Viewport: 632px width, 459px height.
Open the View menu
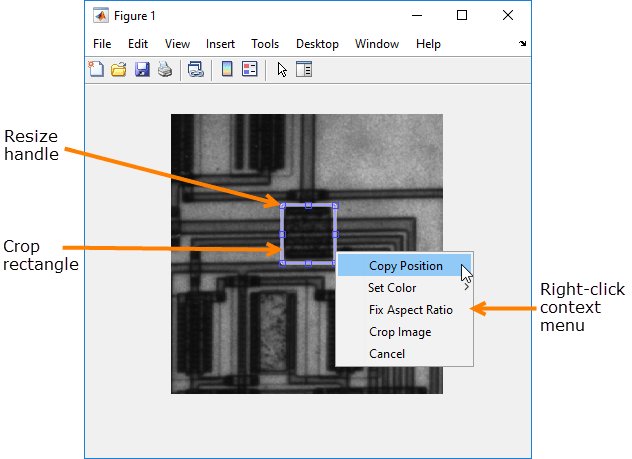click(x=177, y=44)
